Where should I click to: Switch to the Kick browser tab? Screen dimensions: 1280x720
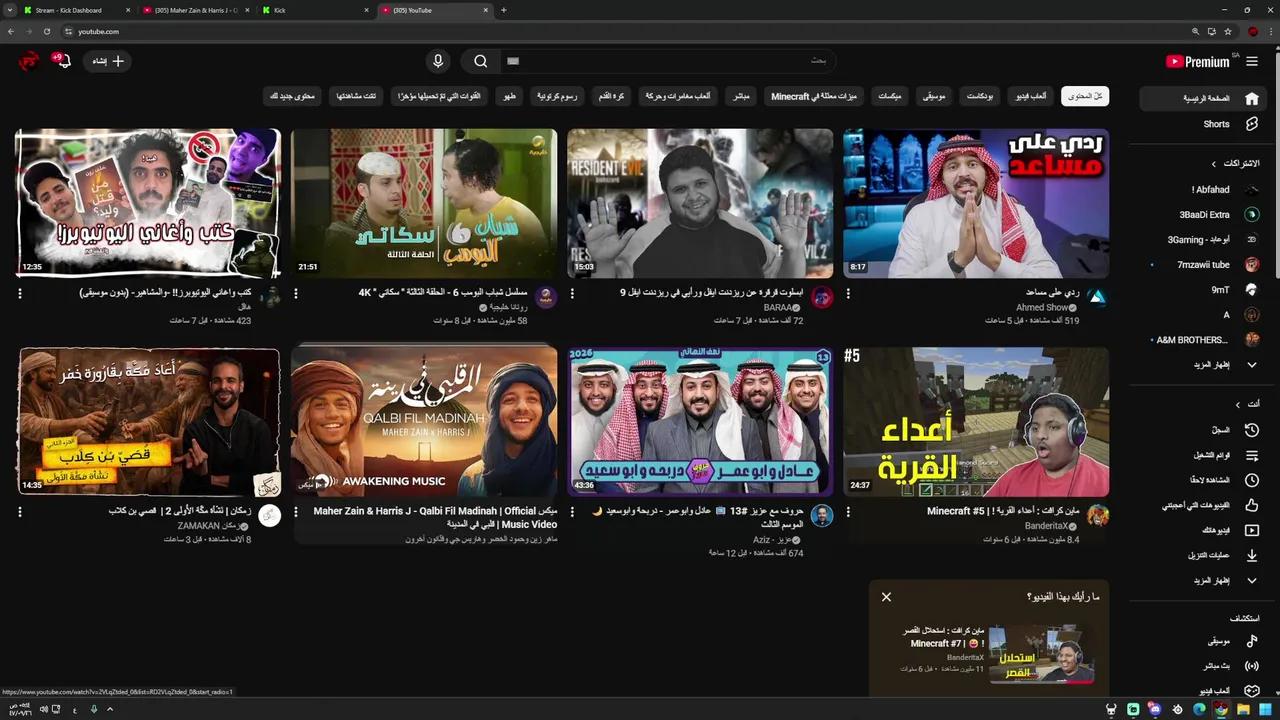pyautogui.click(x=316, y=10)
